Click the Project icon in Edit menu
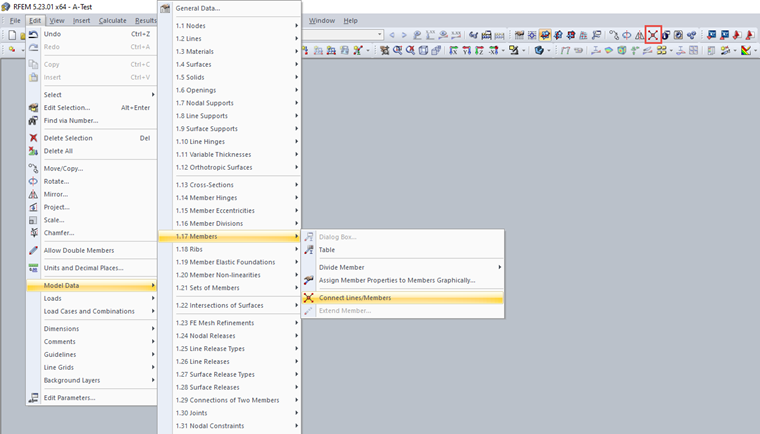 pos(33,207)
